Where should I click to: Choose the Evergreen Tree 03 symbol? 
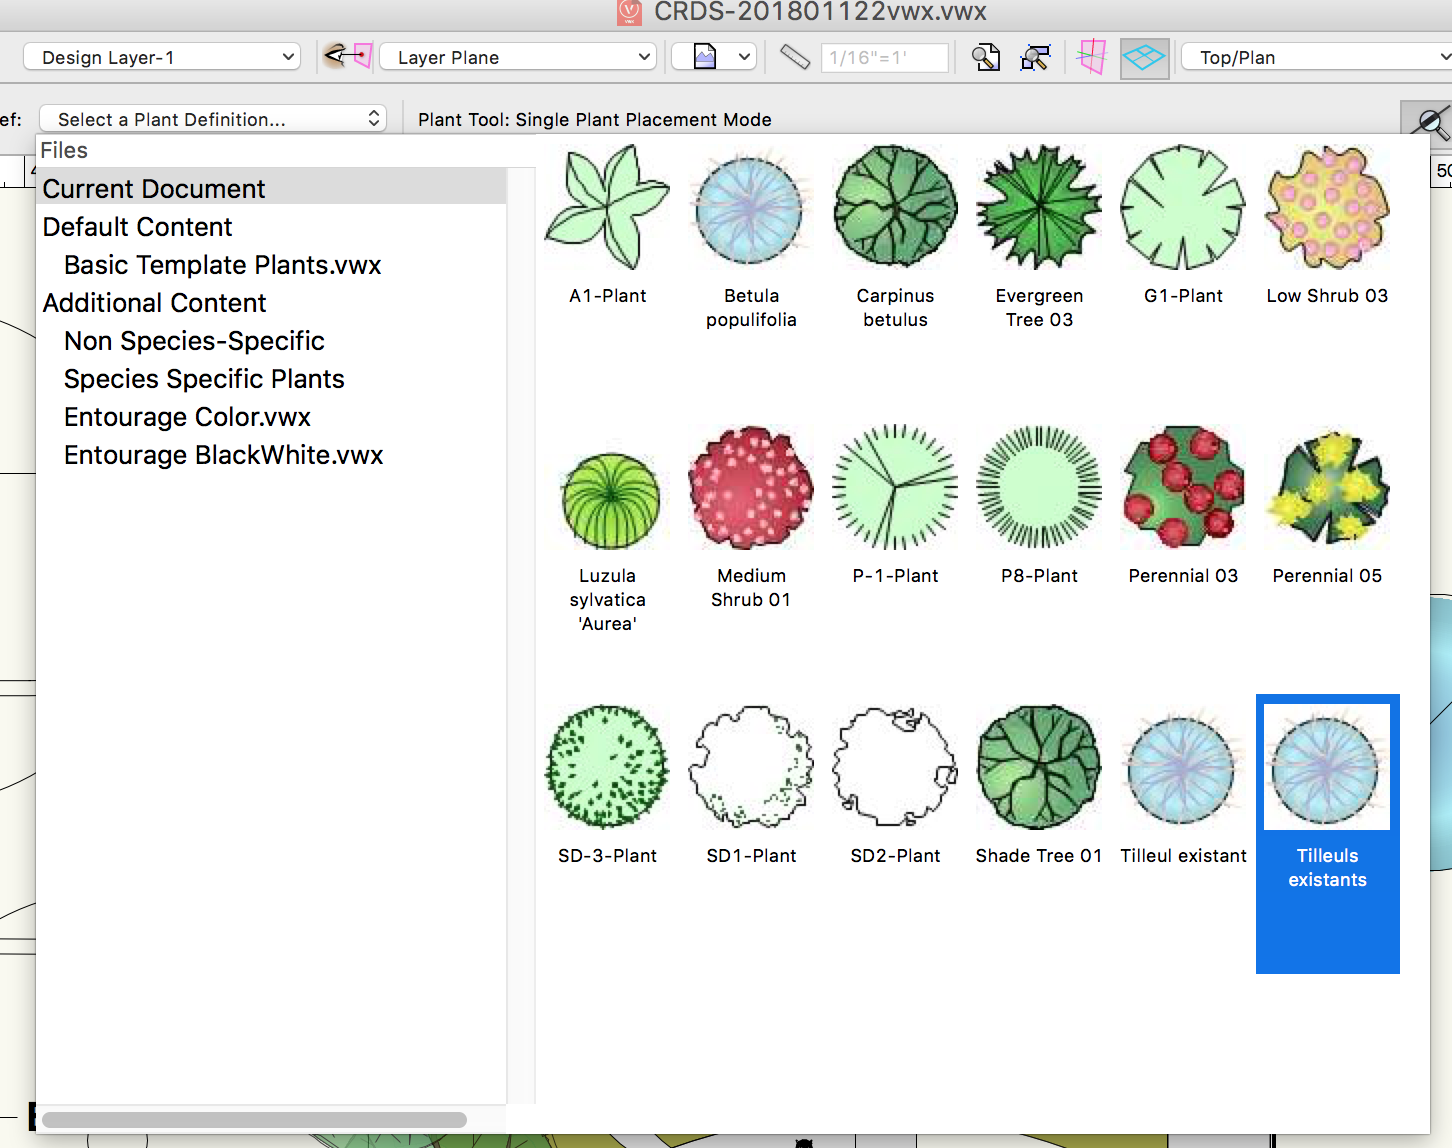(x=1039, y=207)
